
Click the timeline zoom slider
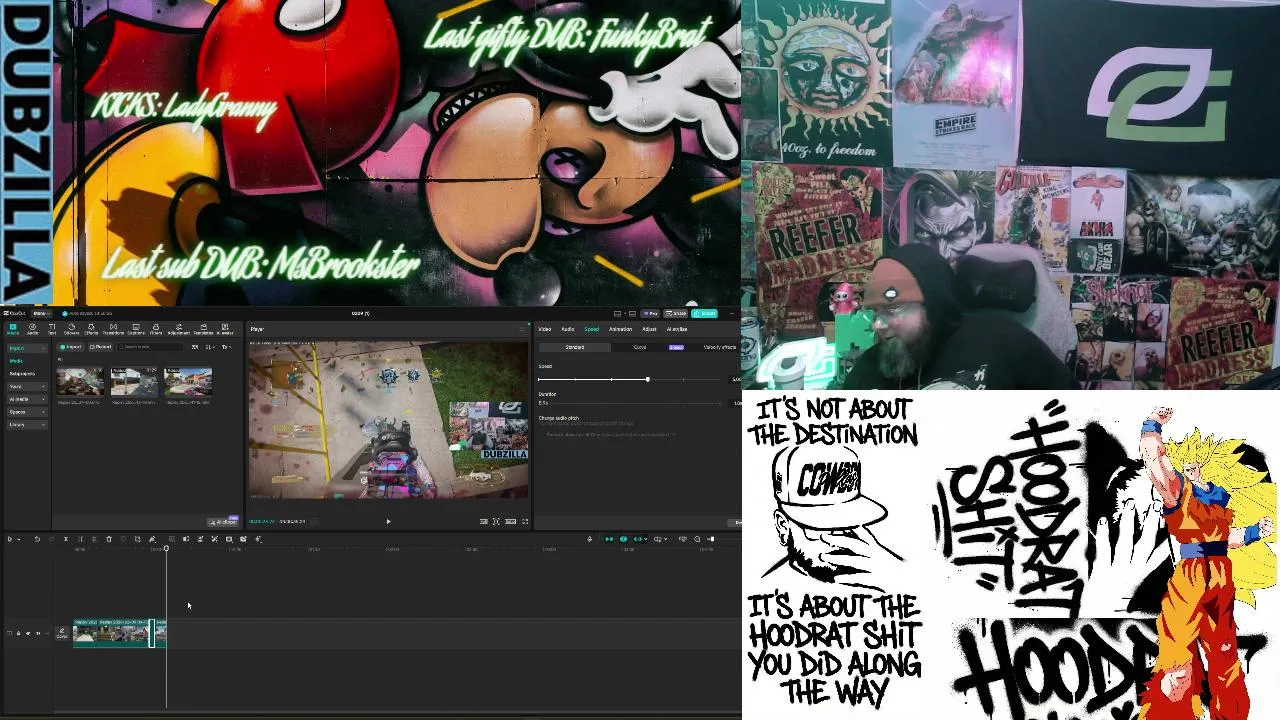(711, 539)
